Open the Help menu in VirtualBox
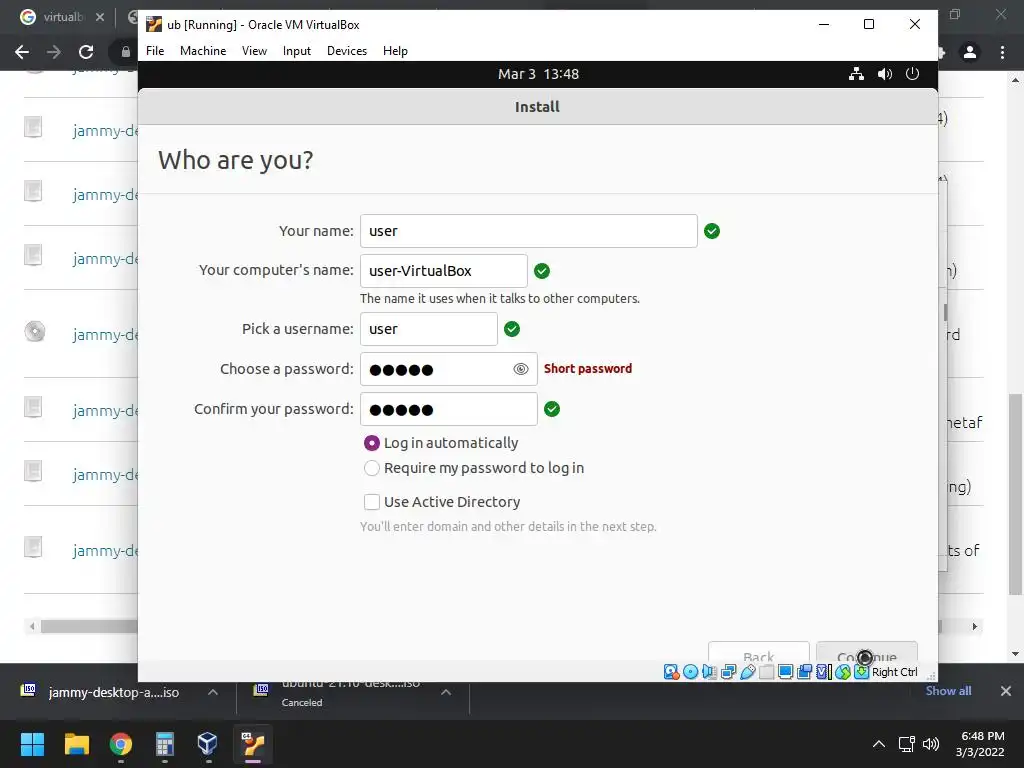This screenshot has width=1024, height=768. click(x=395, y=51)
